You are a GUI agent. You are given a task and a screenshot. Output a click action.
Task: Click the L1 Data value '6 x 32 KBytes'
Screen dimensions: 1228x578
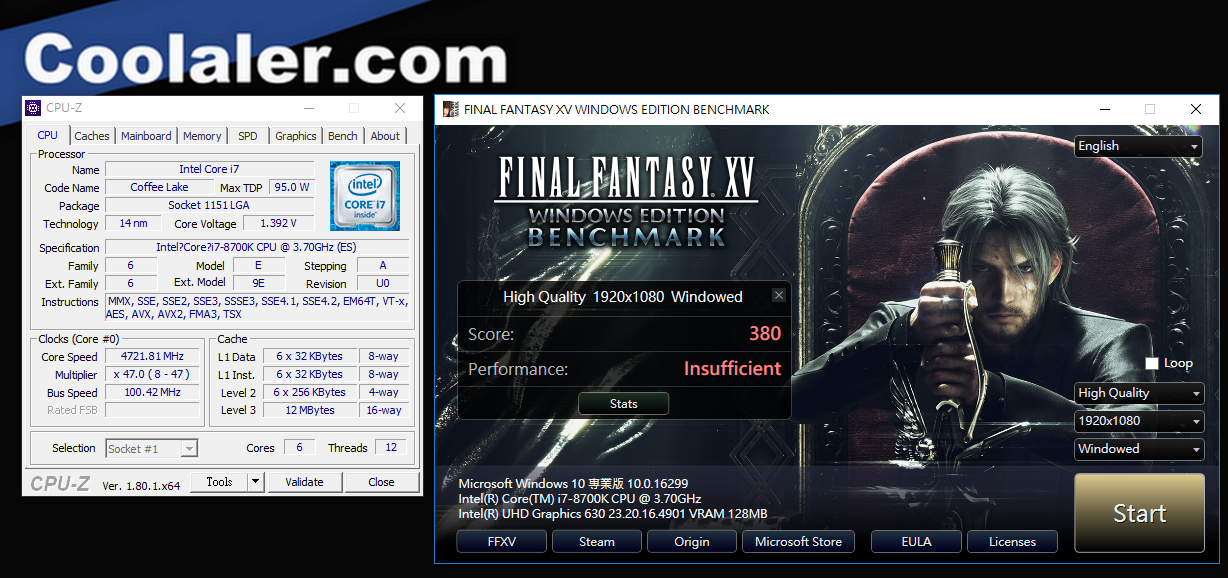tap(309, 356)
